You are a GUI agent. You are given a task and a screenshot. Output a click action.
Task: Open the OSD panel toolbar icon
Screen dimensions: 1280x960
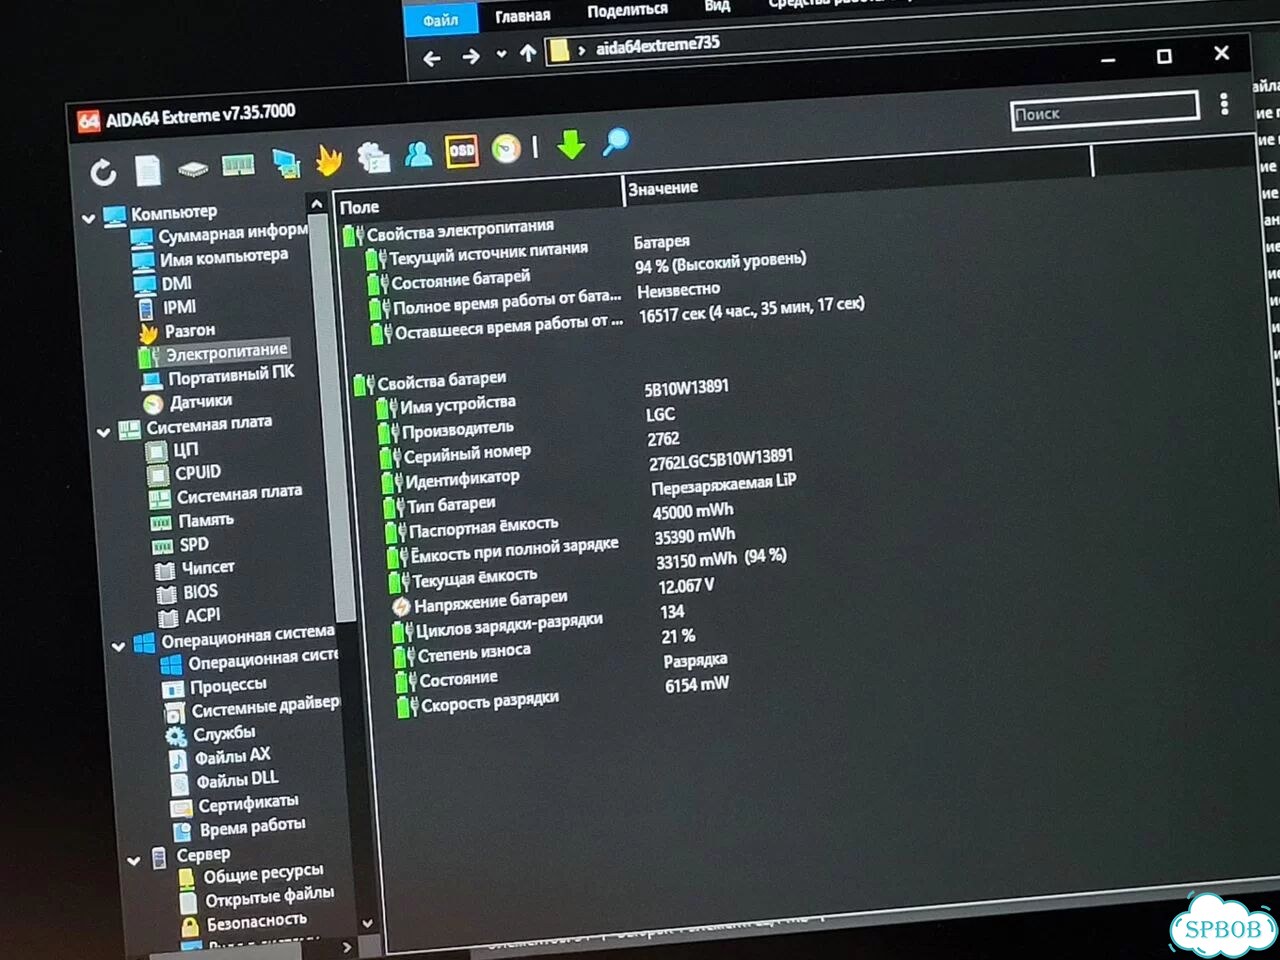click(461, 151)
